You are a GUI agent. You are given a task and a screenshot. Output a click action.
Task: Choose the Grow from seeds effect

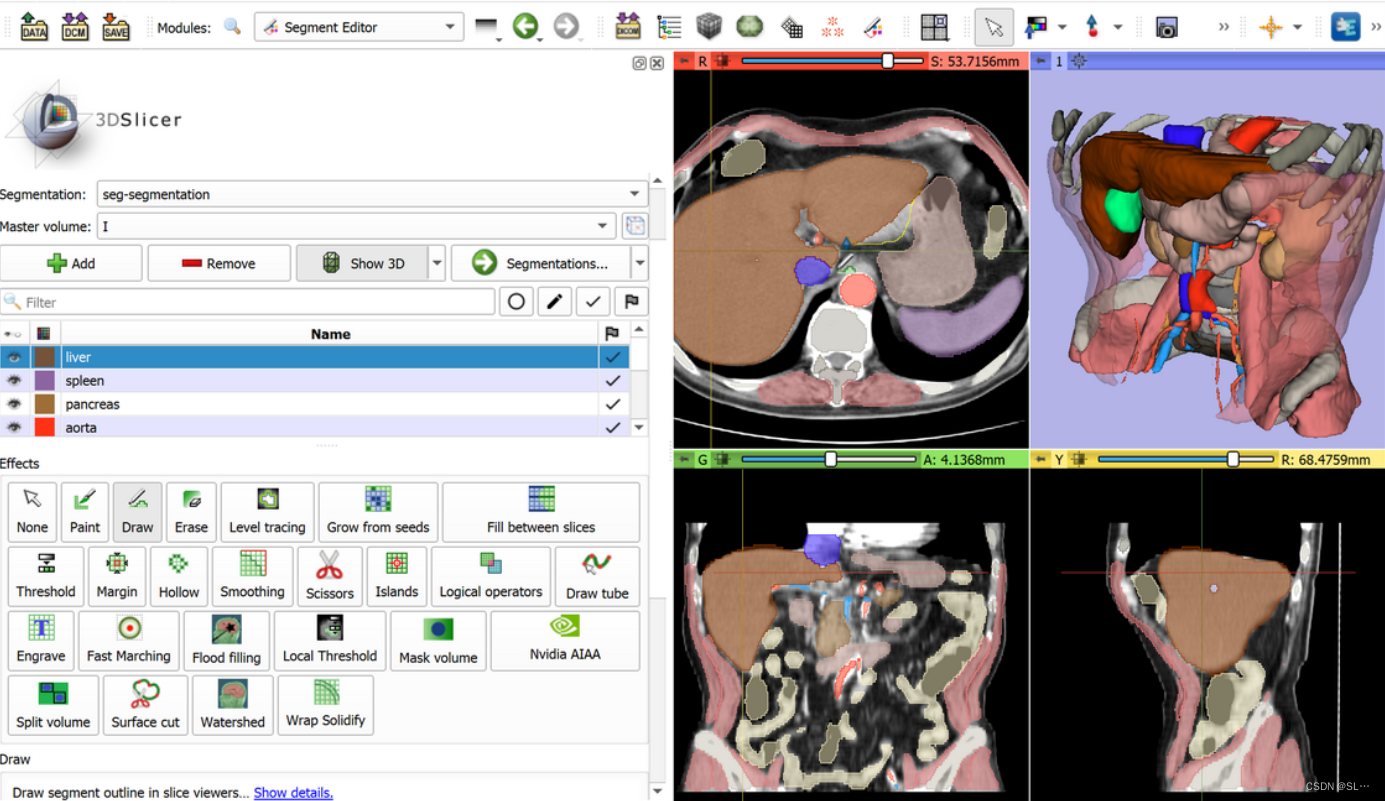click(378, 511)
